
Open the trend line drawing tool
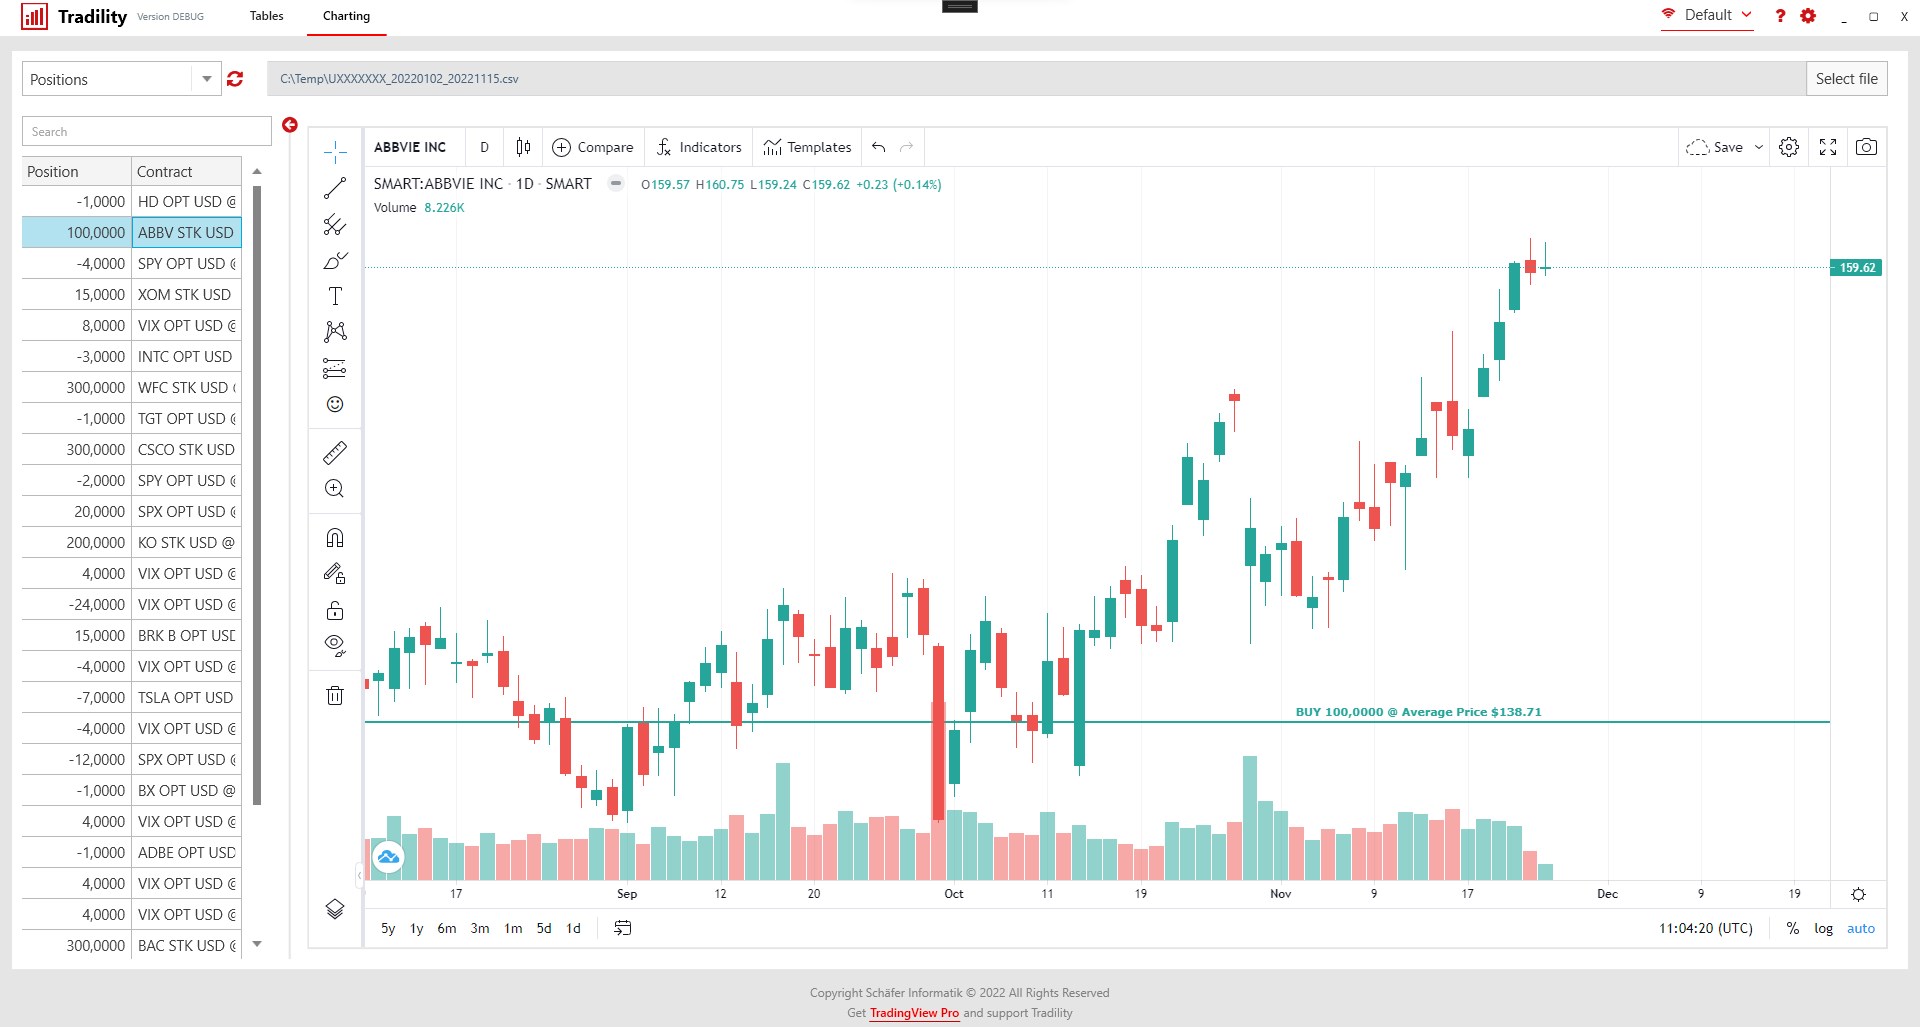335,189
